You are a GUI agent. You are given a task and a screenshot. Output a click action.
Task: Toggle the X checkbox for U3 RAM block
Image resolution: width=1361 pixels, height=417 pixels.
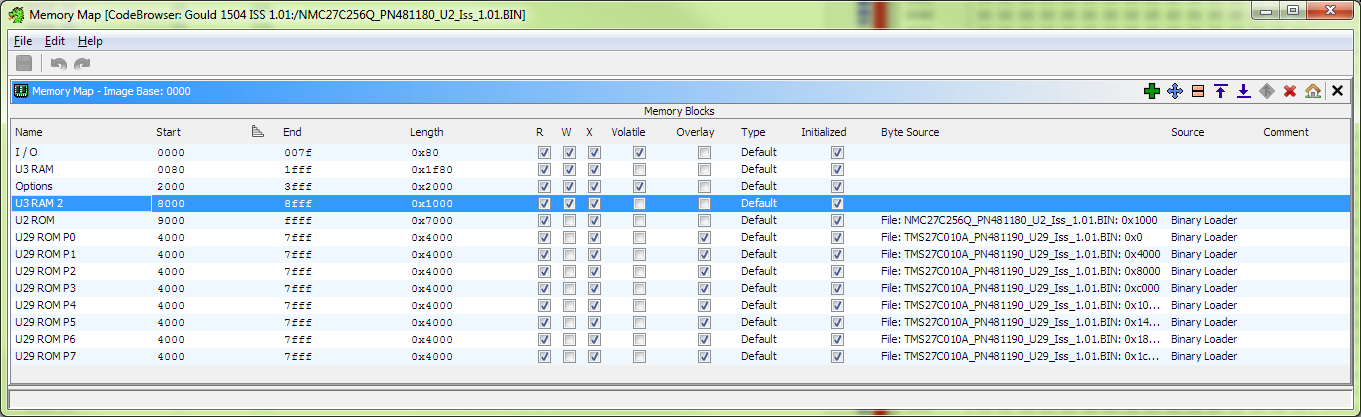click(x=594, y=169)
